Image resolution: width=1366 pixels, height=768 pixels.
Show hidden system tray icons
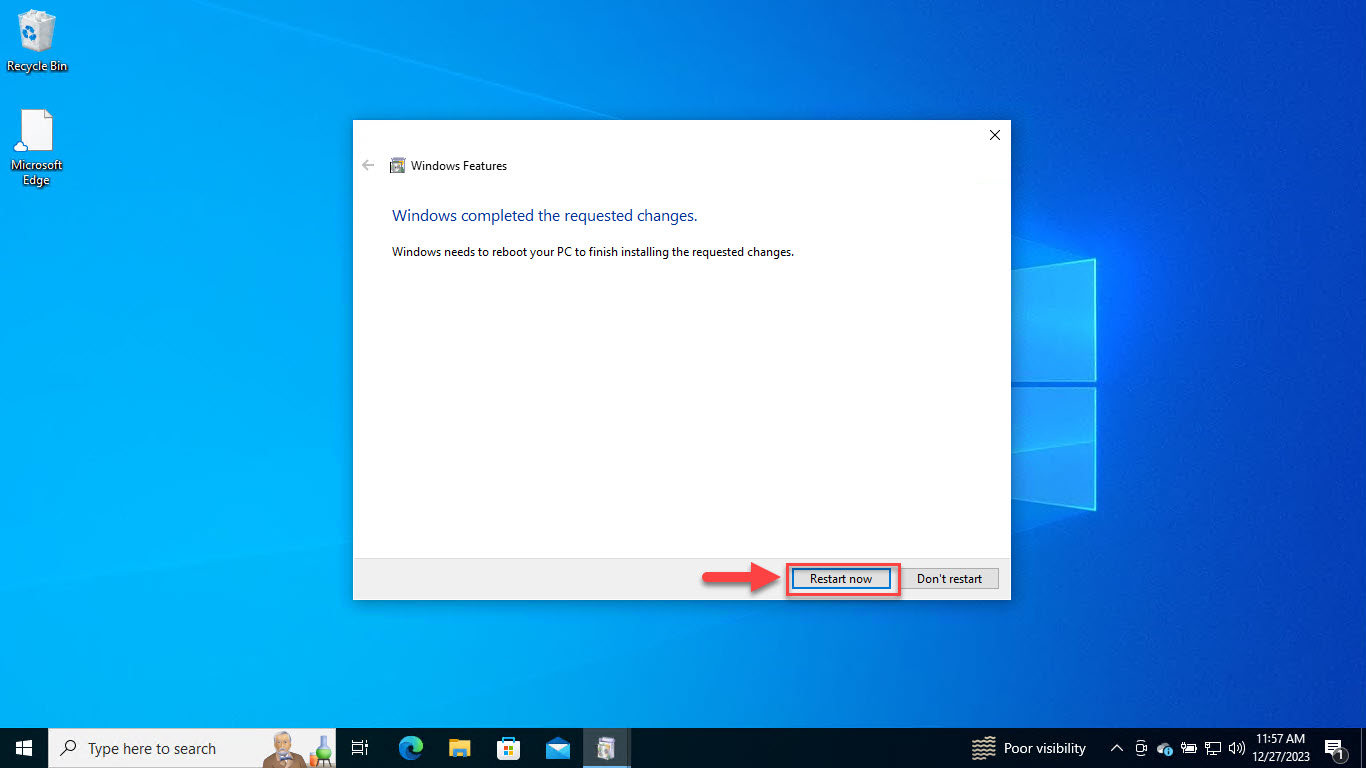click(1116, 748)
